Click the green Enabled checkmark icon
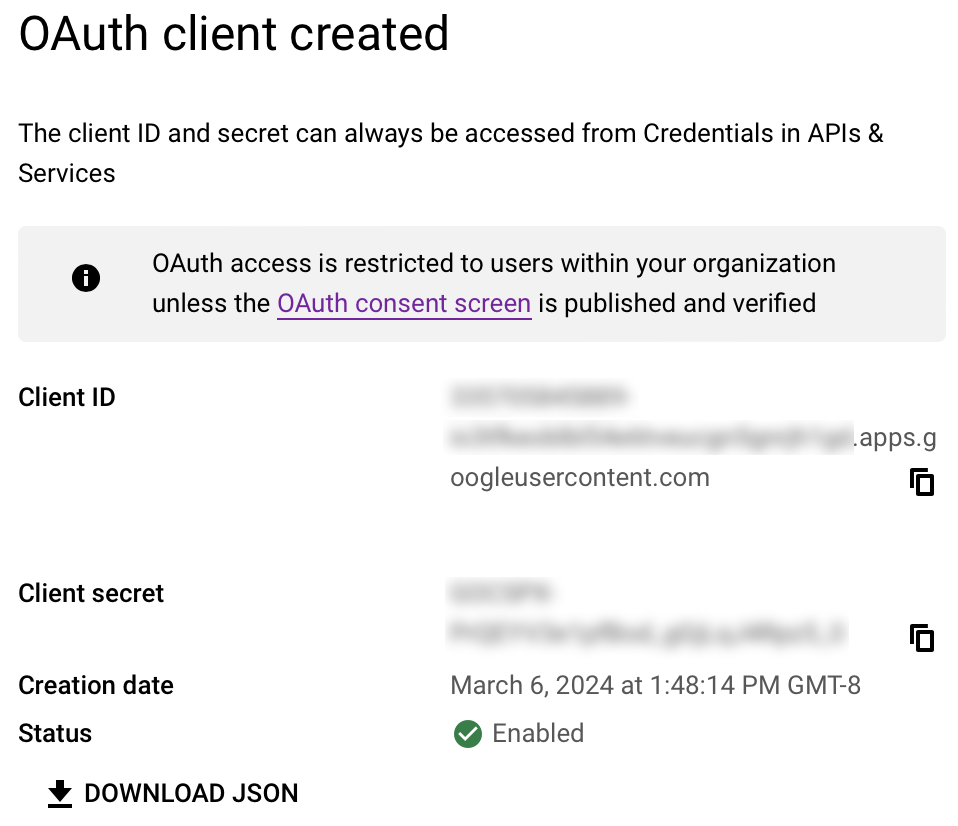This screenshot has height=826, width=958. click(467, 734)
